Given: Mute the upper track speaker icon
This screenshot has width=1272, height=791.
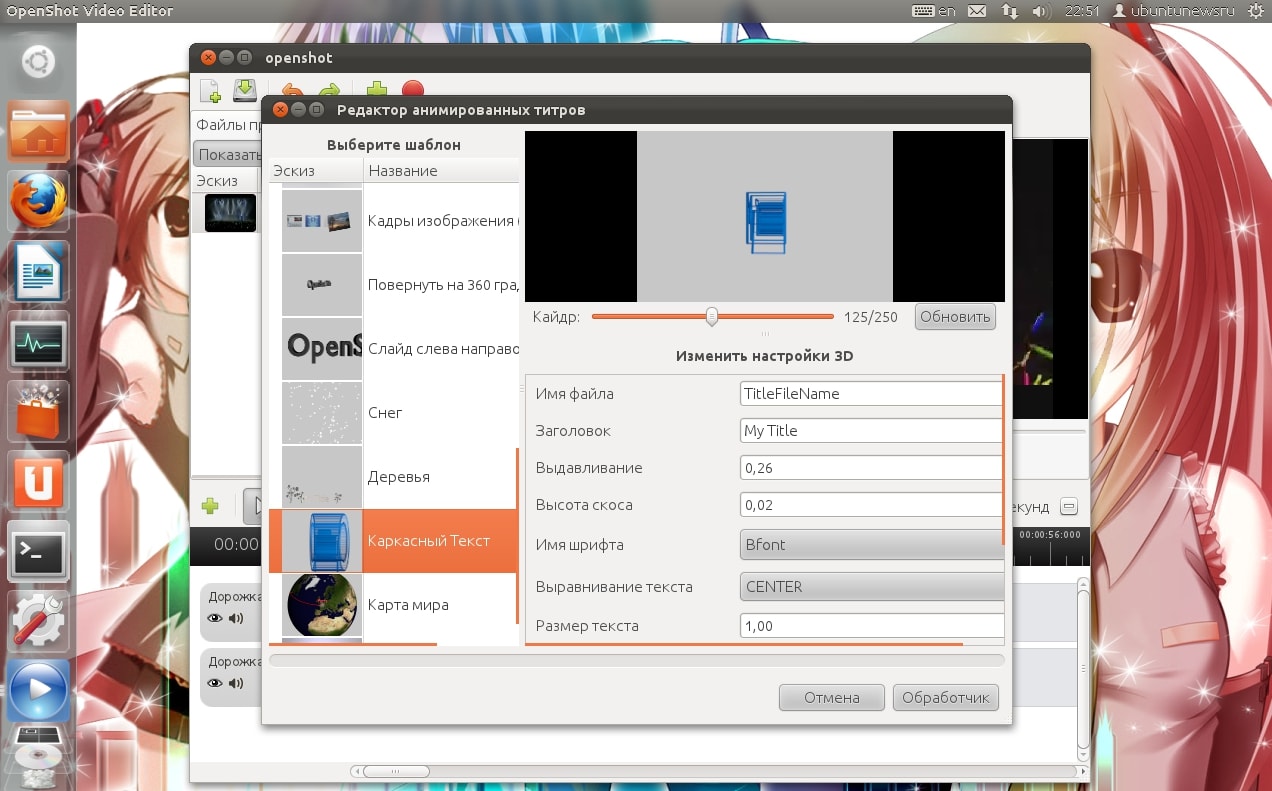Looking at the screenshot, I should 236,618.
